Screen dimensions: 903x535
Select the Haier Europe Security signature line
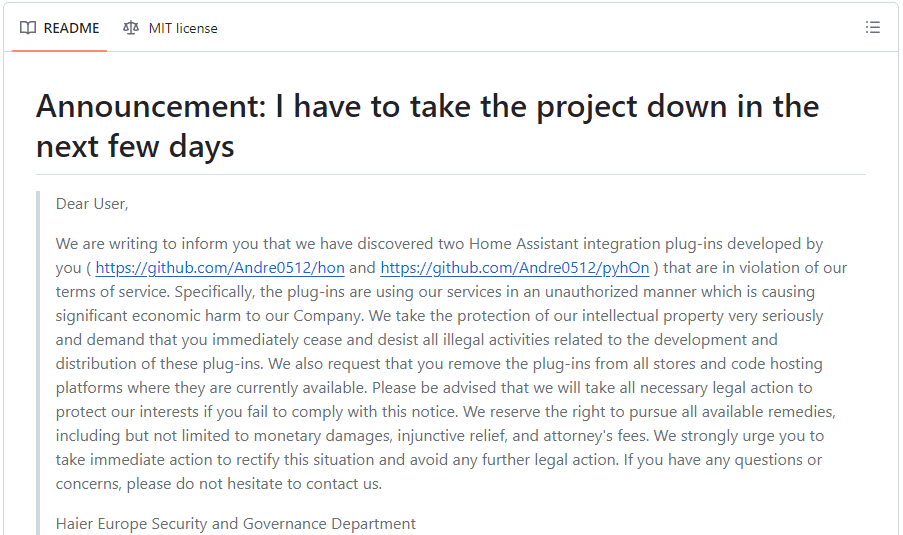coord(235,523)
